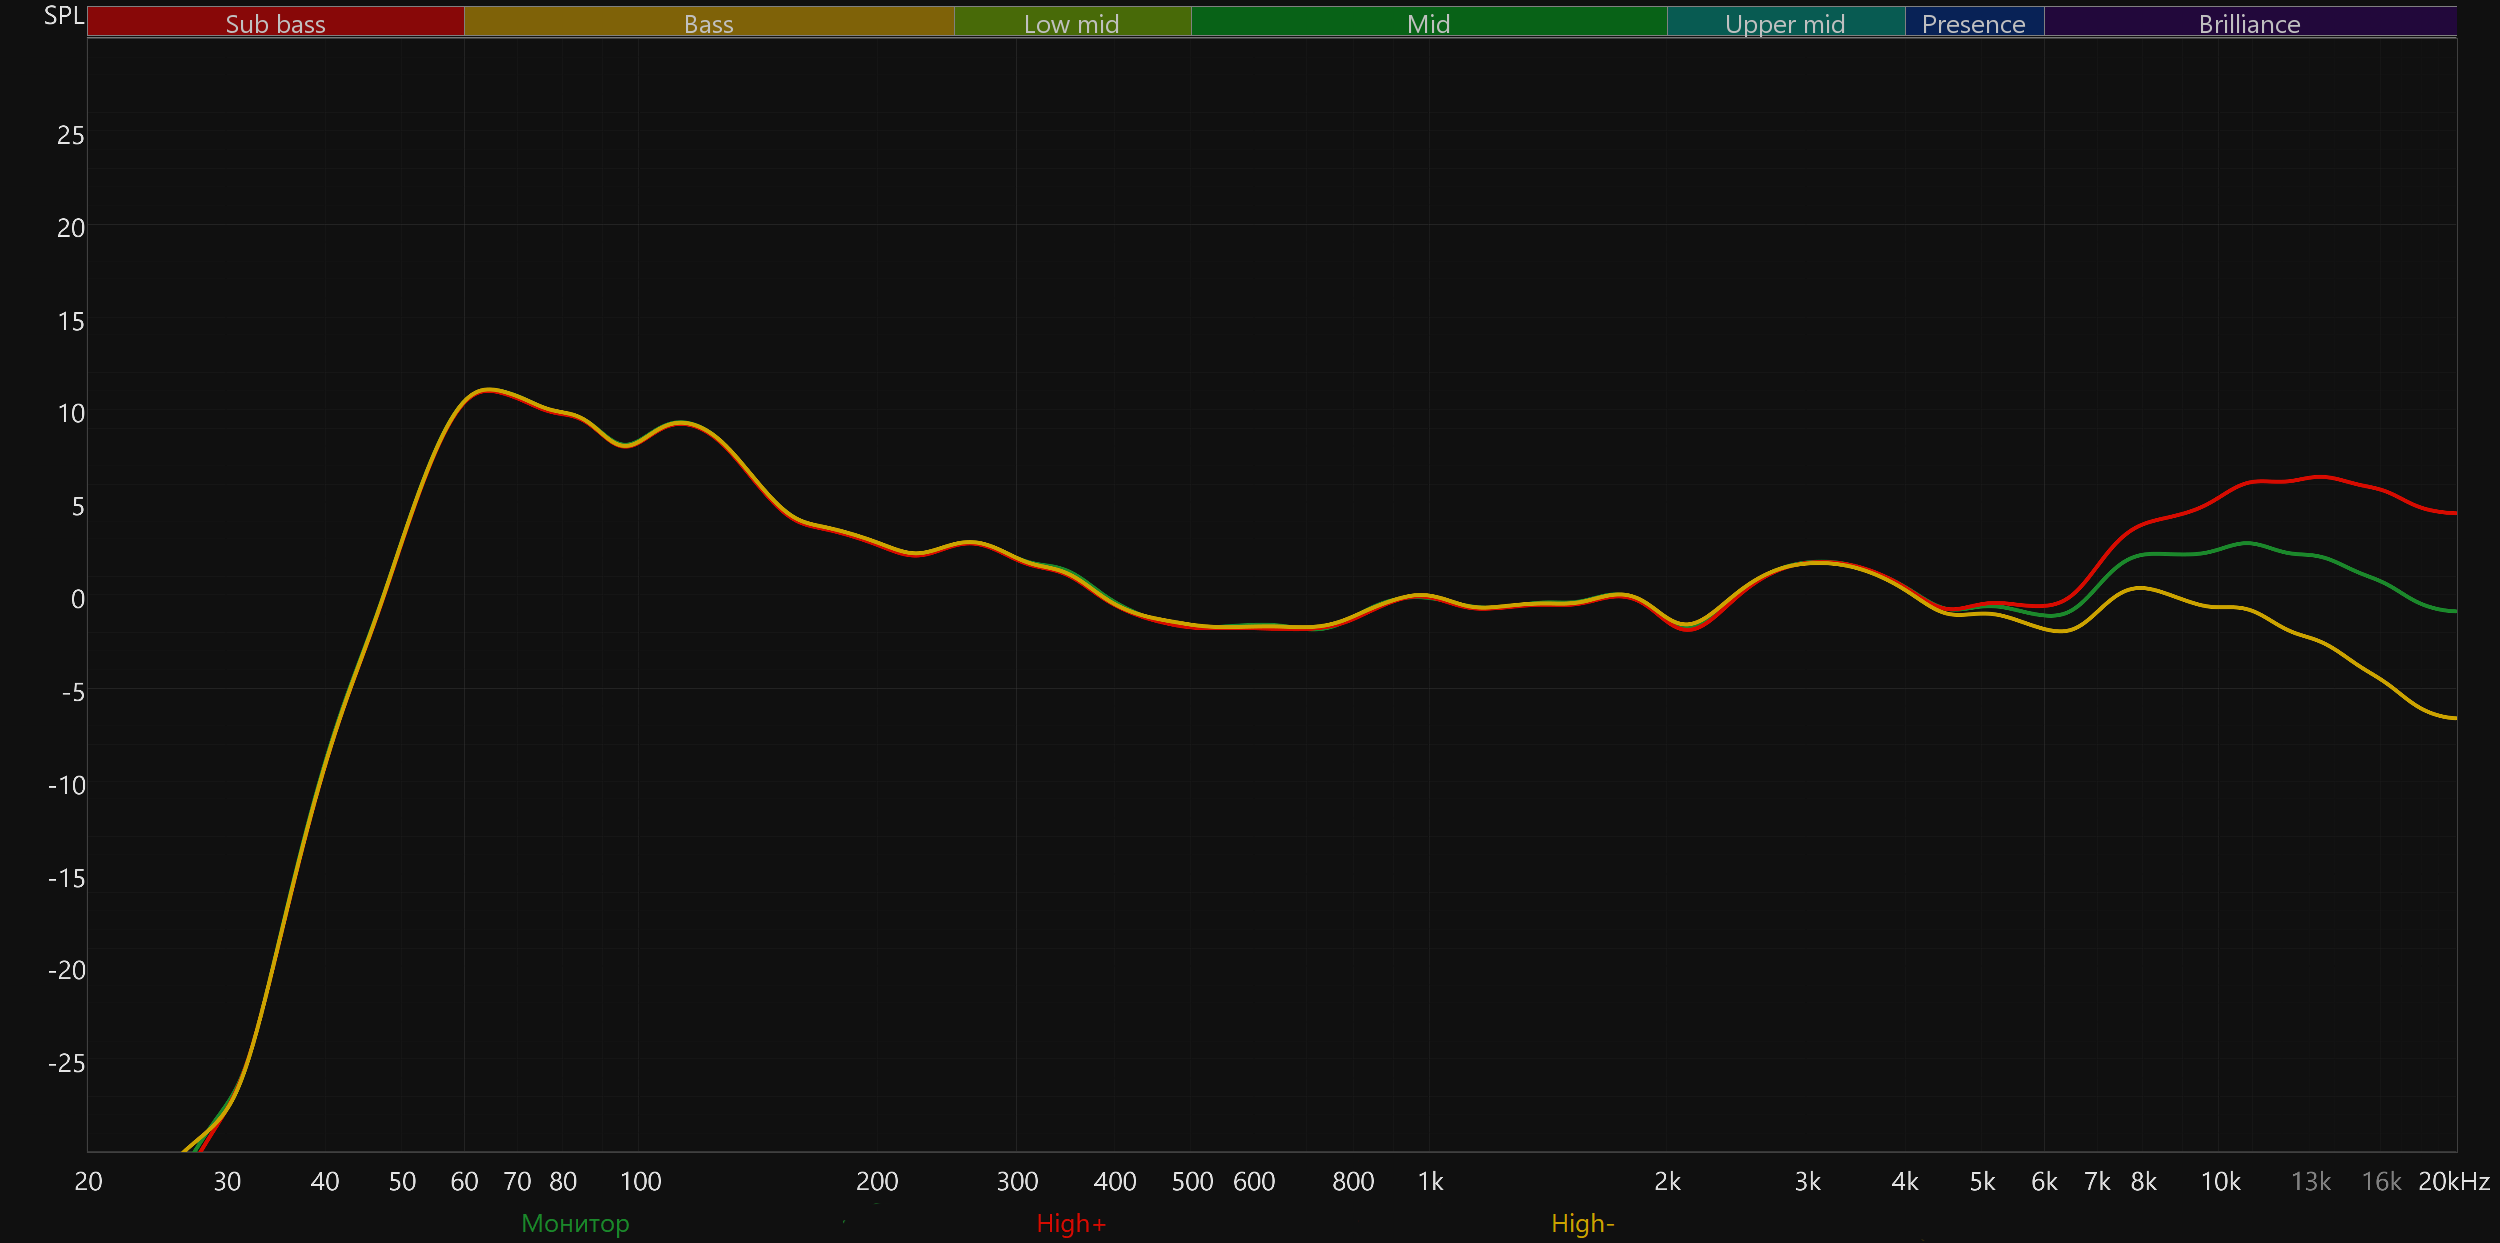Click the 2k frequency tick label

click(1667, 1181)
